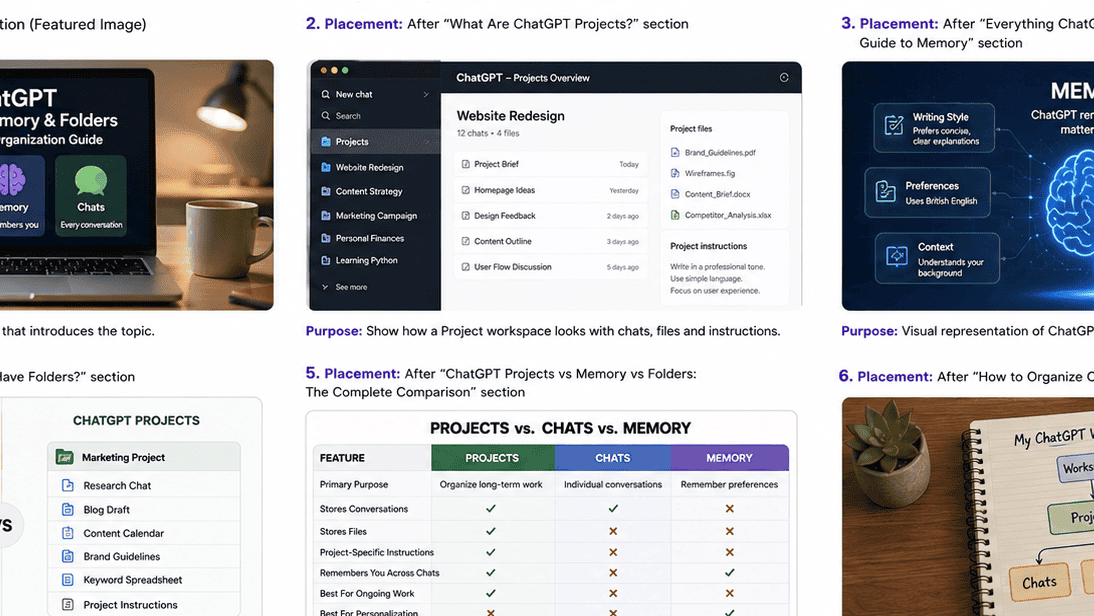Viewport: 1094px width, 616px height.
Task: Select the FEATURE column header
Action: pos(372,458)
